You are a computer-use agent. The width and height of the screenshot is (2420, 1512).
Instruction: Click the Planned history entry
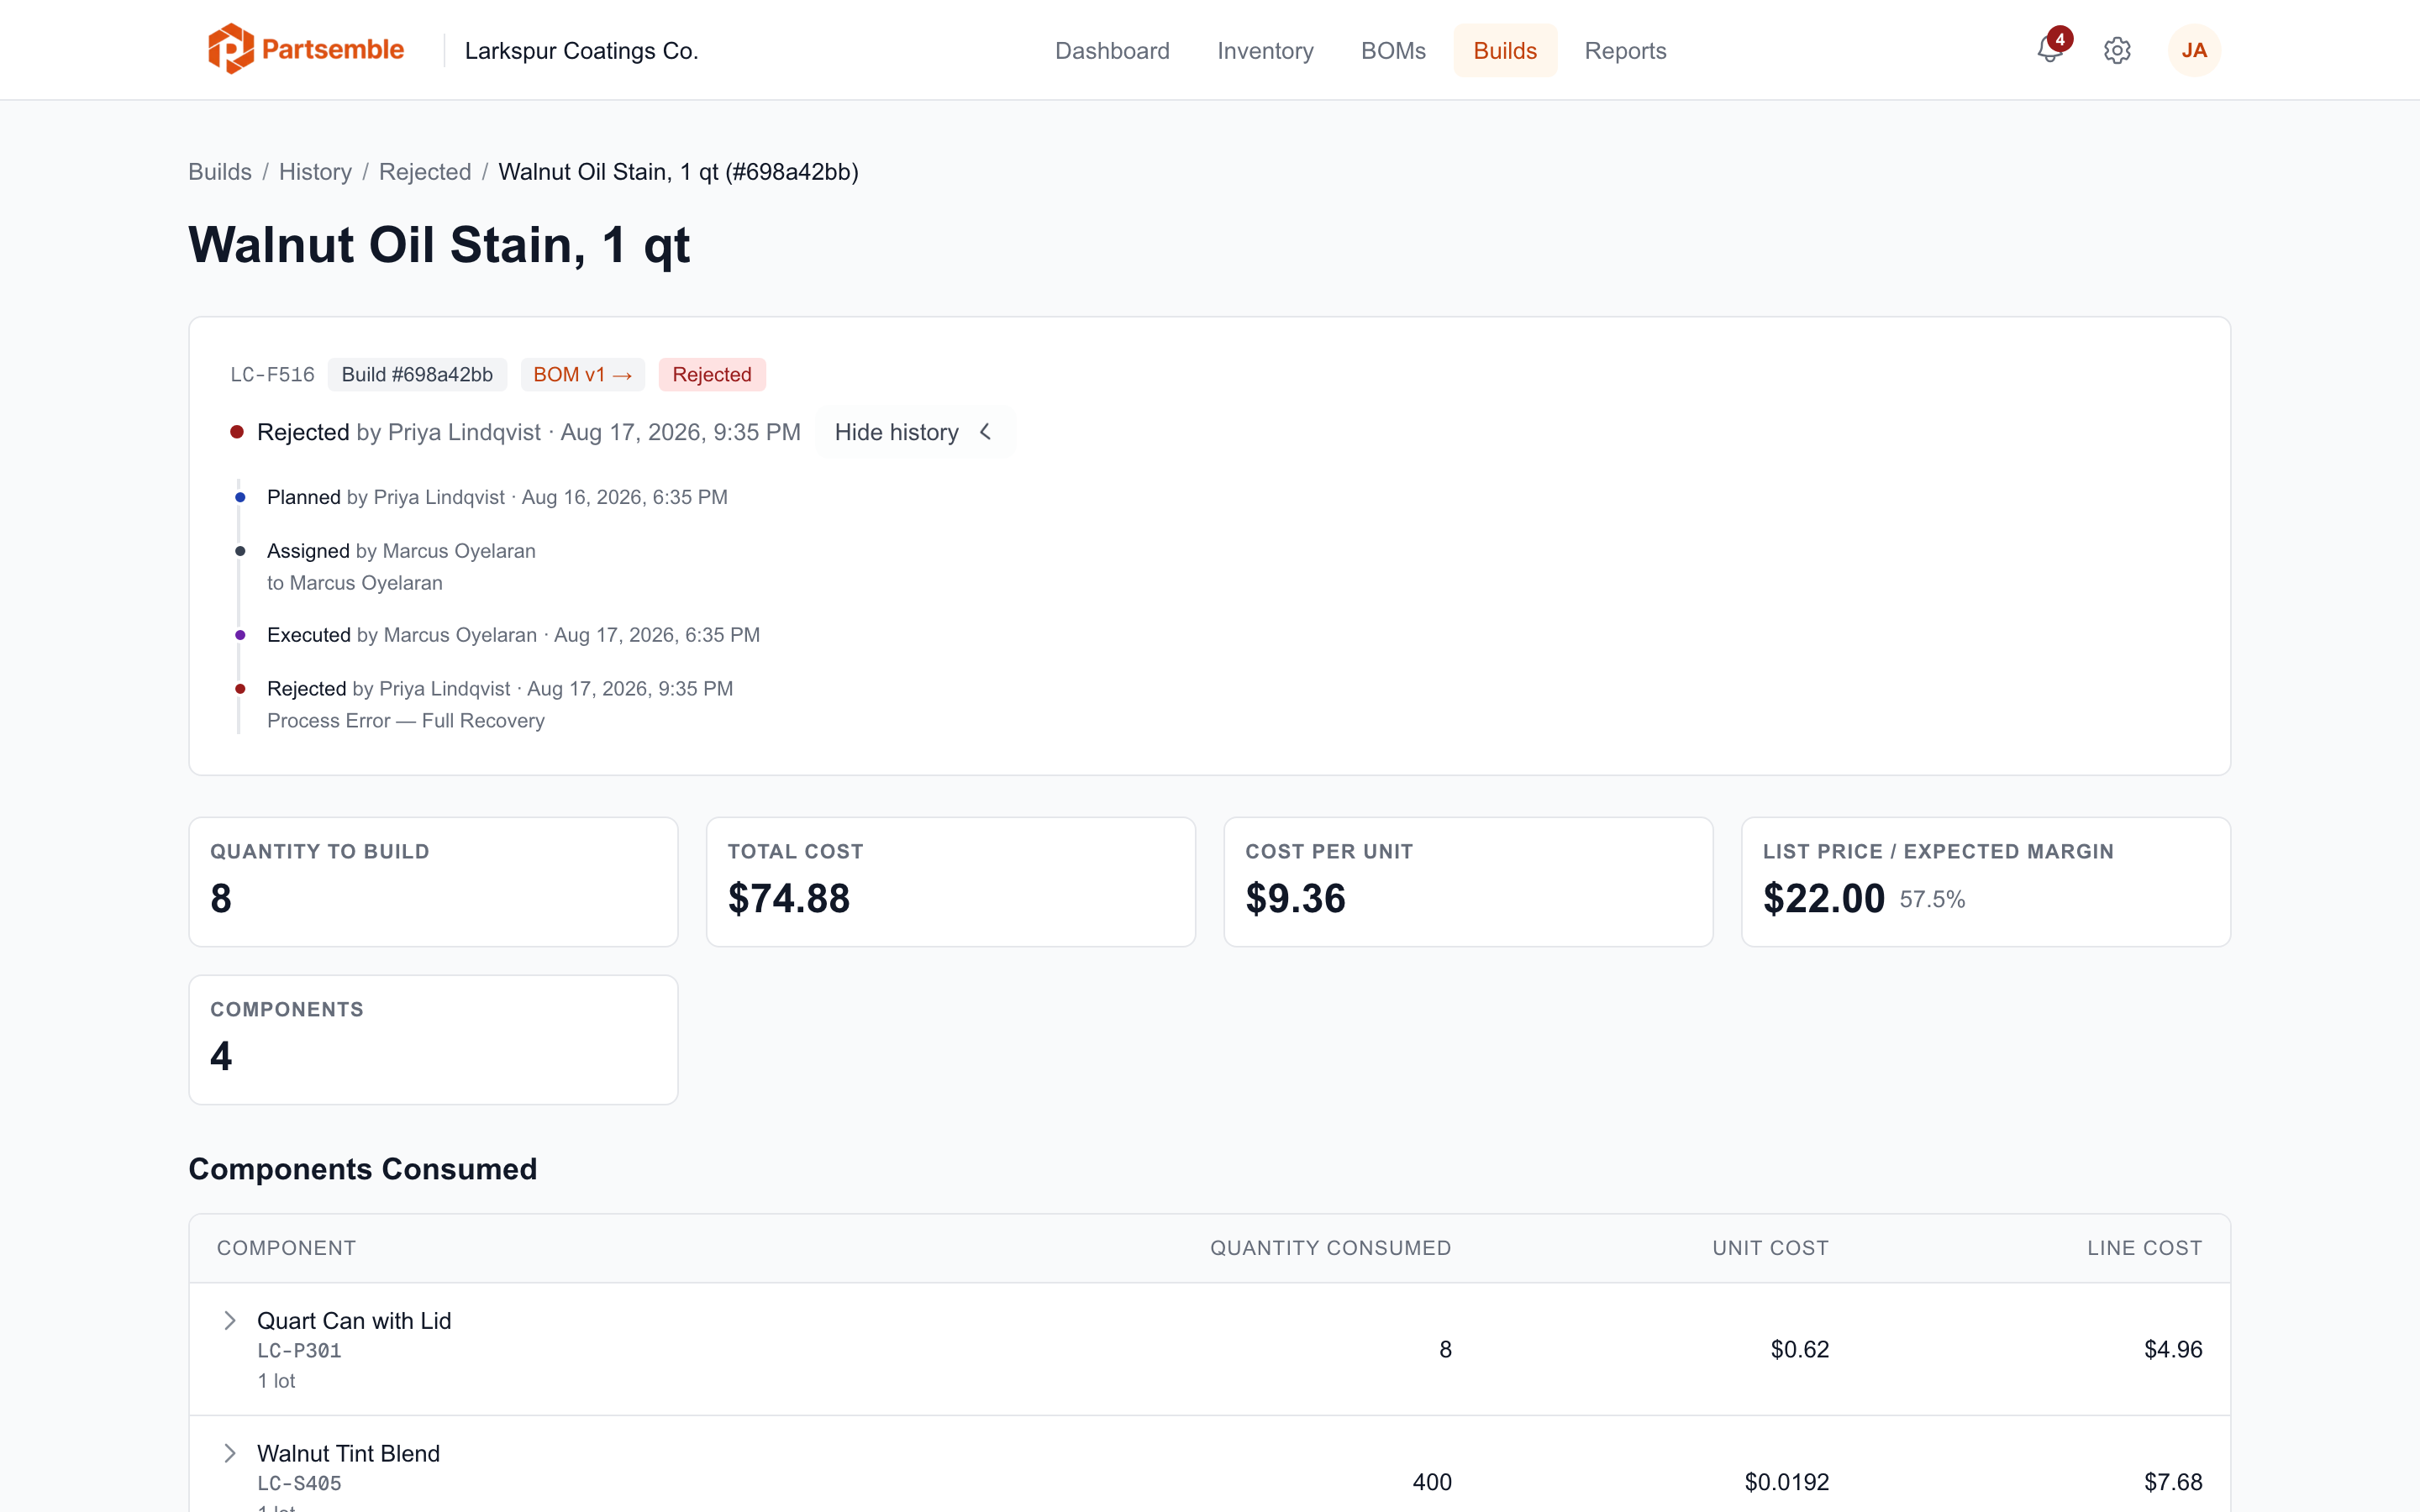coord(497,497)
